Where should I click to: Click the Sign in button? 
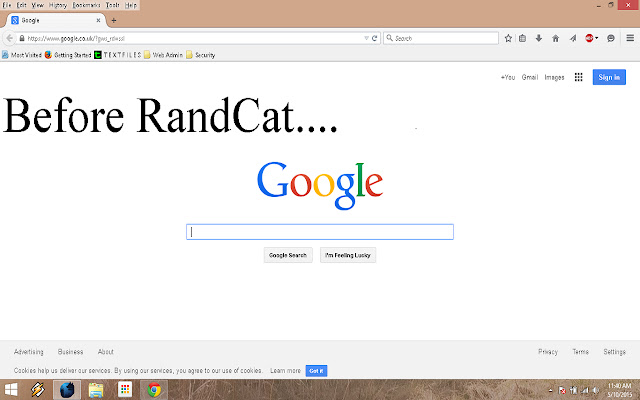pyautogui.click(x=609, y=77)
